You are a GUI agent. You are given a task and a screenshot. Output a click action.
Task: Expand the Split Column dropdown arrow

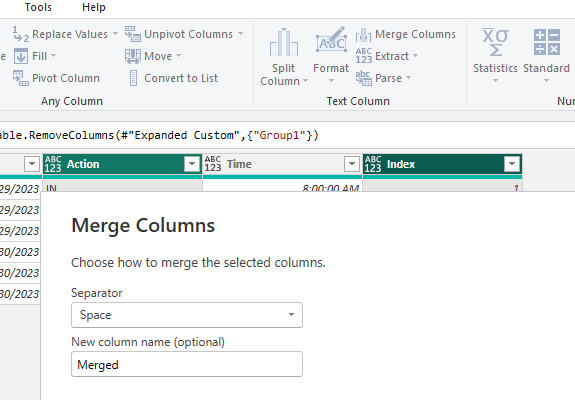tap(305, 81)
